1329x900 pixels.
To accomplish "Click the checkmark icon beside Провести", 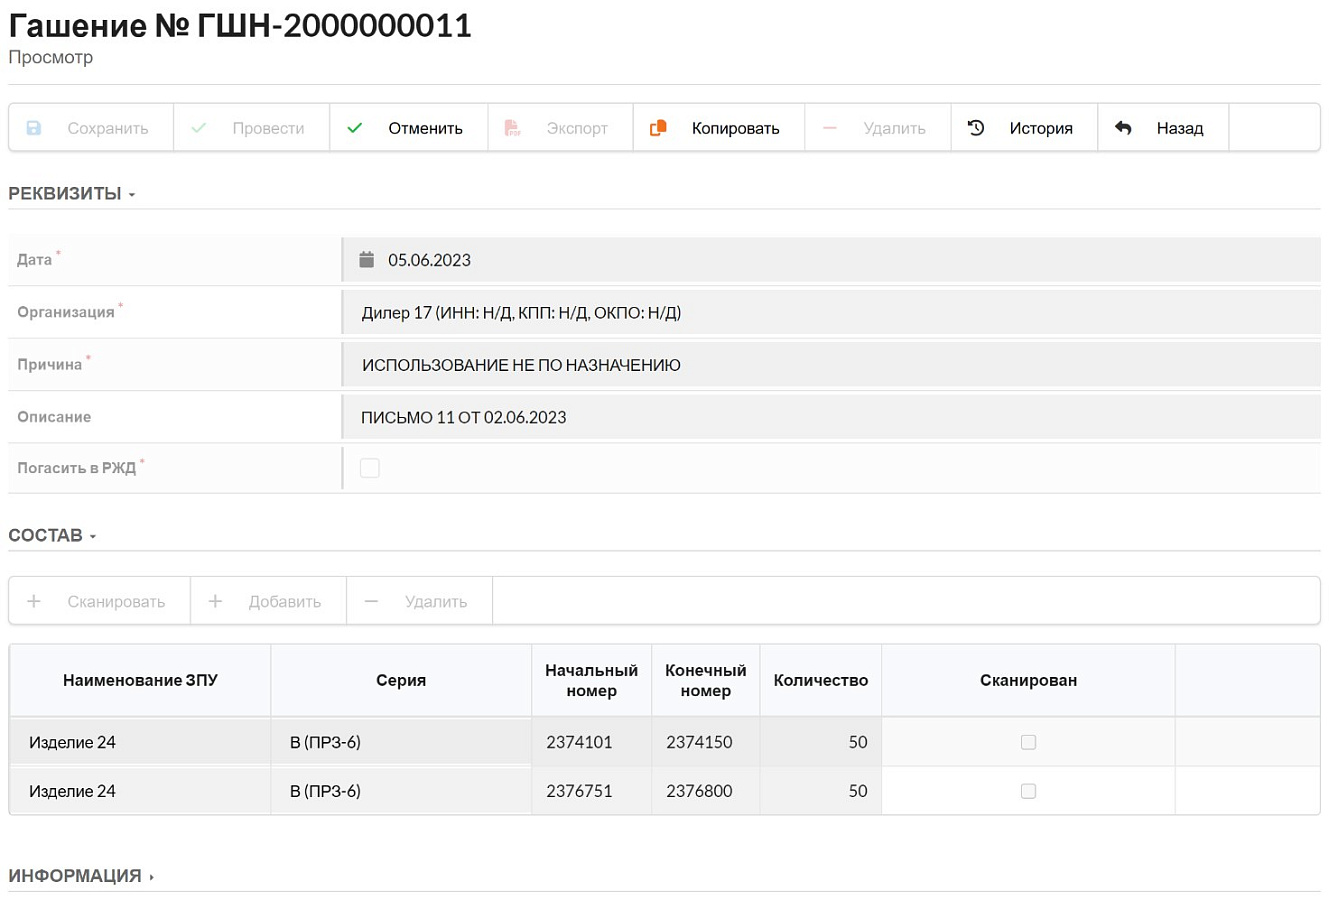I will click(x=199, y=128).
